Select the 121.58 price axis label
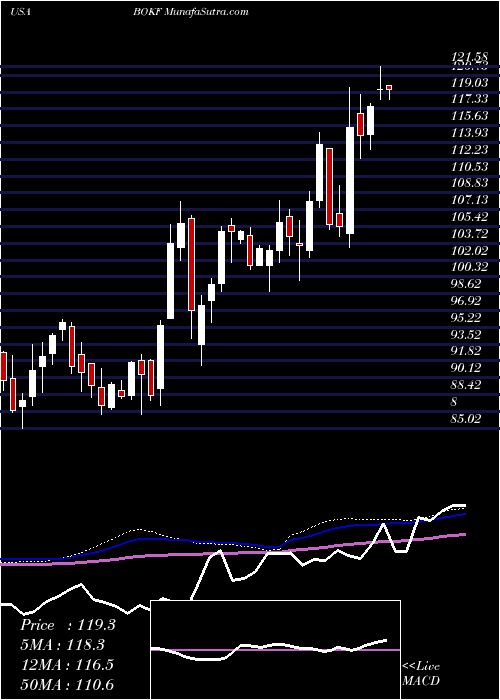The height and width of the screenshot is (700, 500). coord(469,57)
